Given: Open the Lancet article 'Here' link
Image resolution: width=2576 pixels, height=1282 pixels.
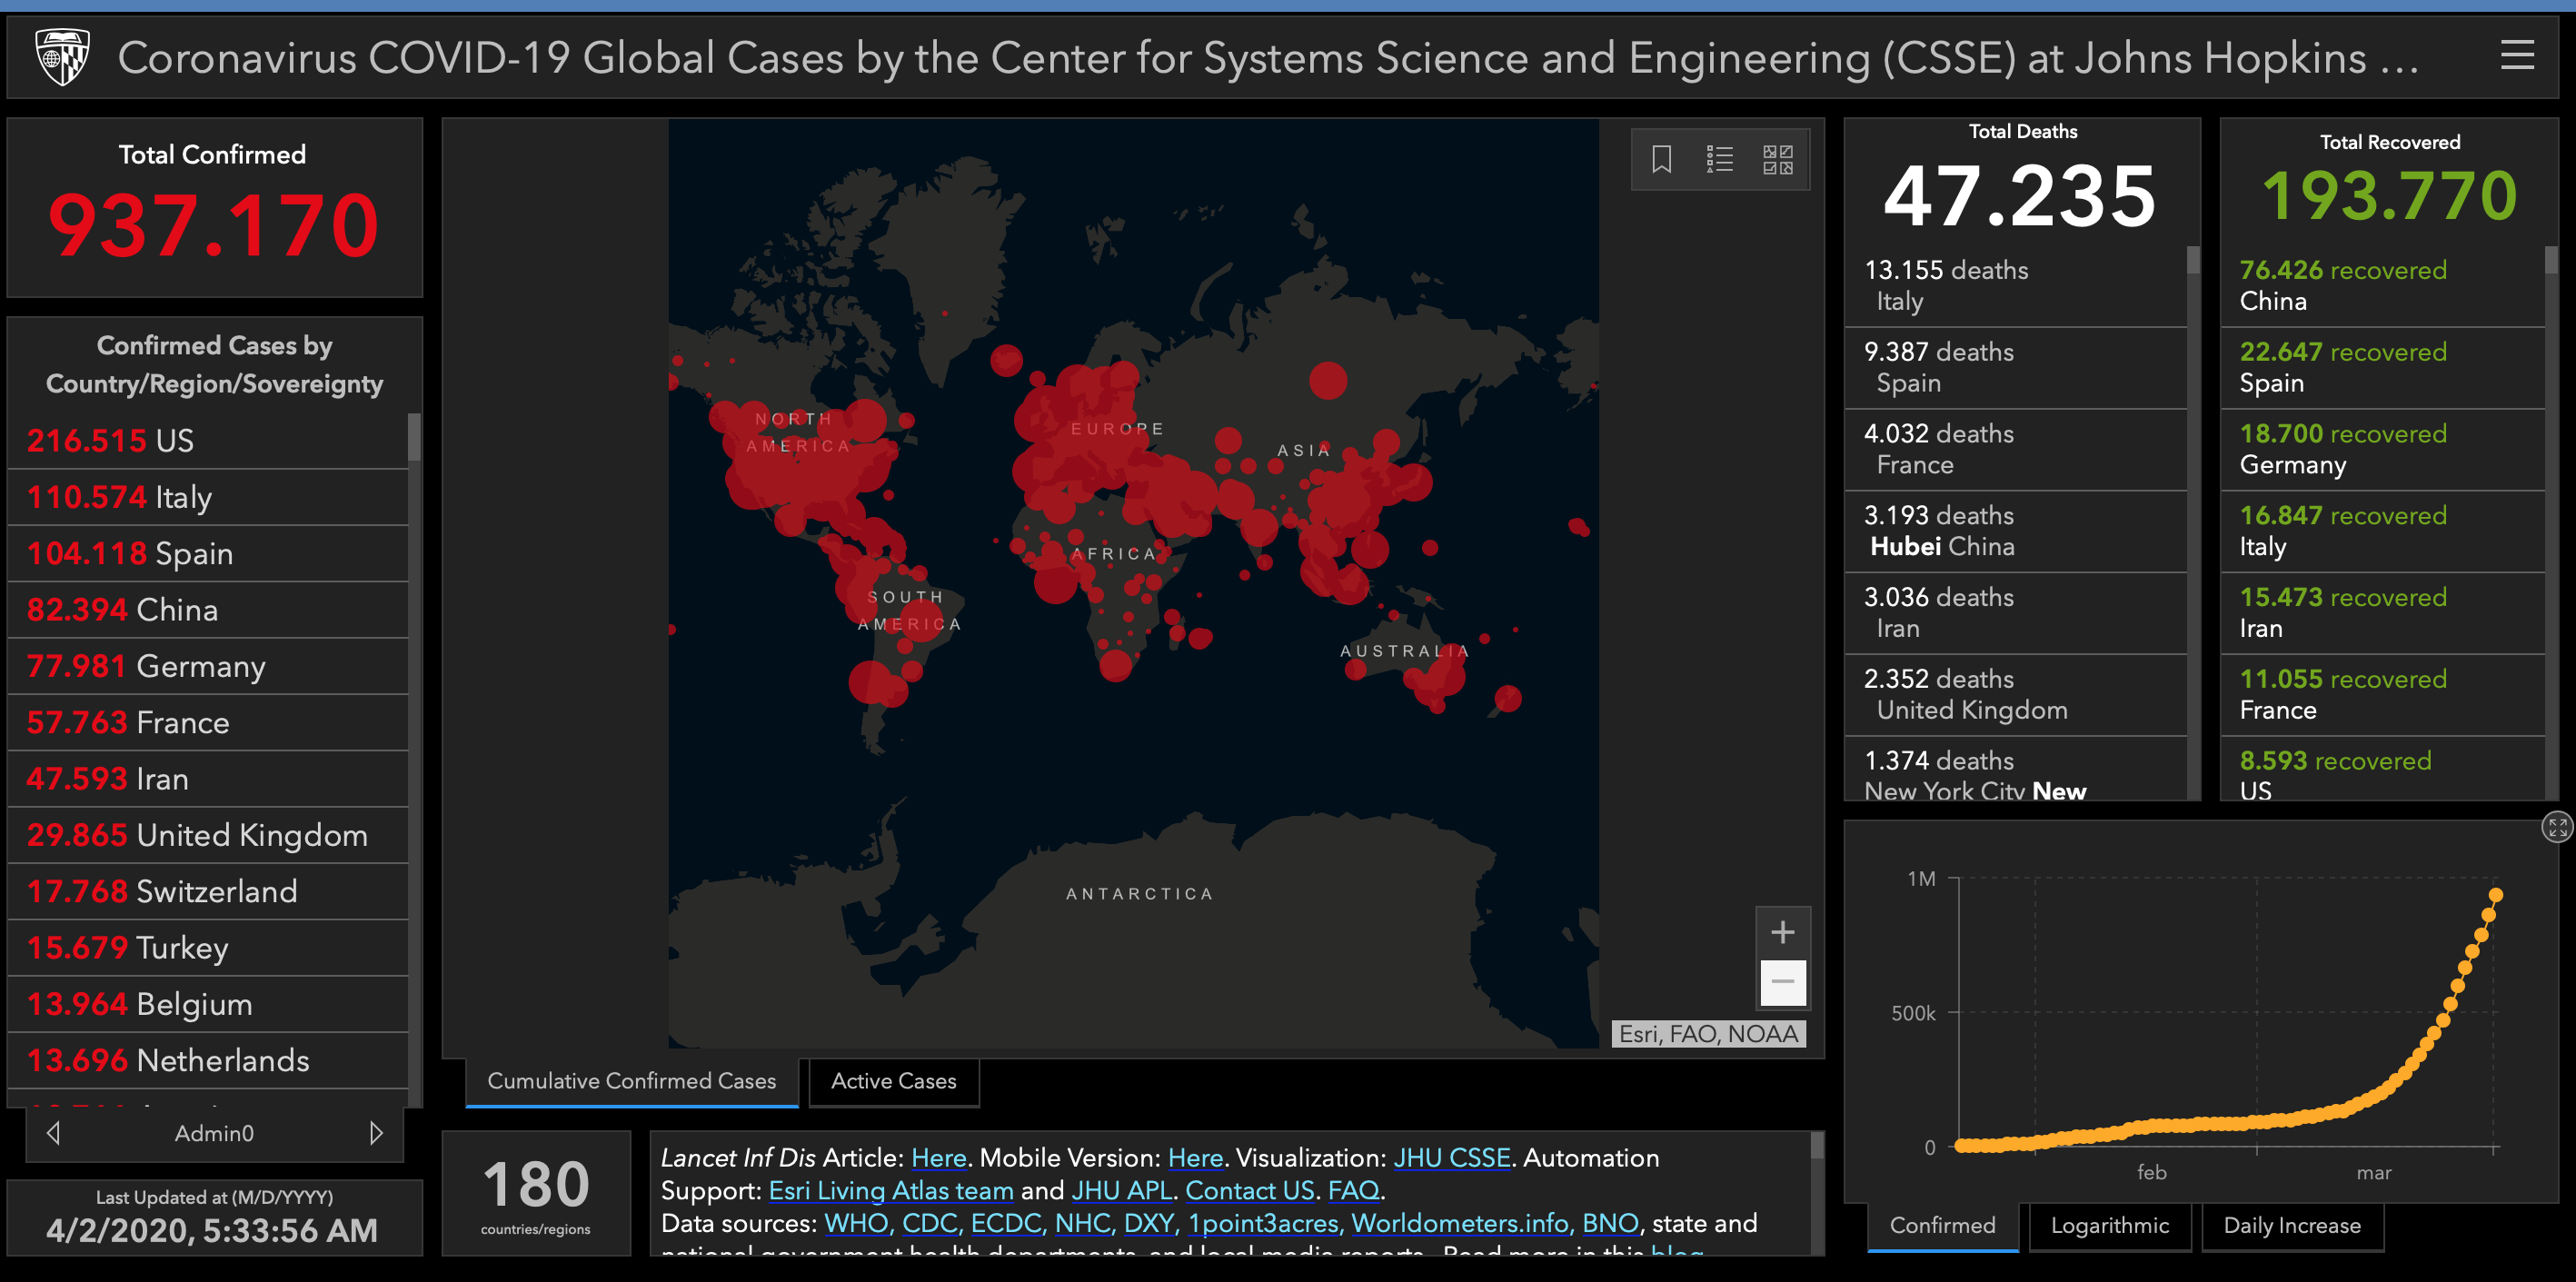Looking at the screenshot, I should (x=938, y=1157).
